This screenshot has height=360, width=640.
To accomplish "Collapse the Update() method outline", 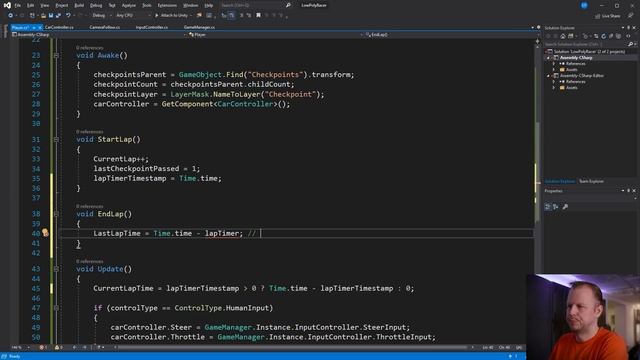I will 56,269.
